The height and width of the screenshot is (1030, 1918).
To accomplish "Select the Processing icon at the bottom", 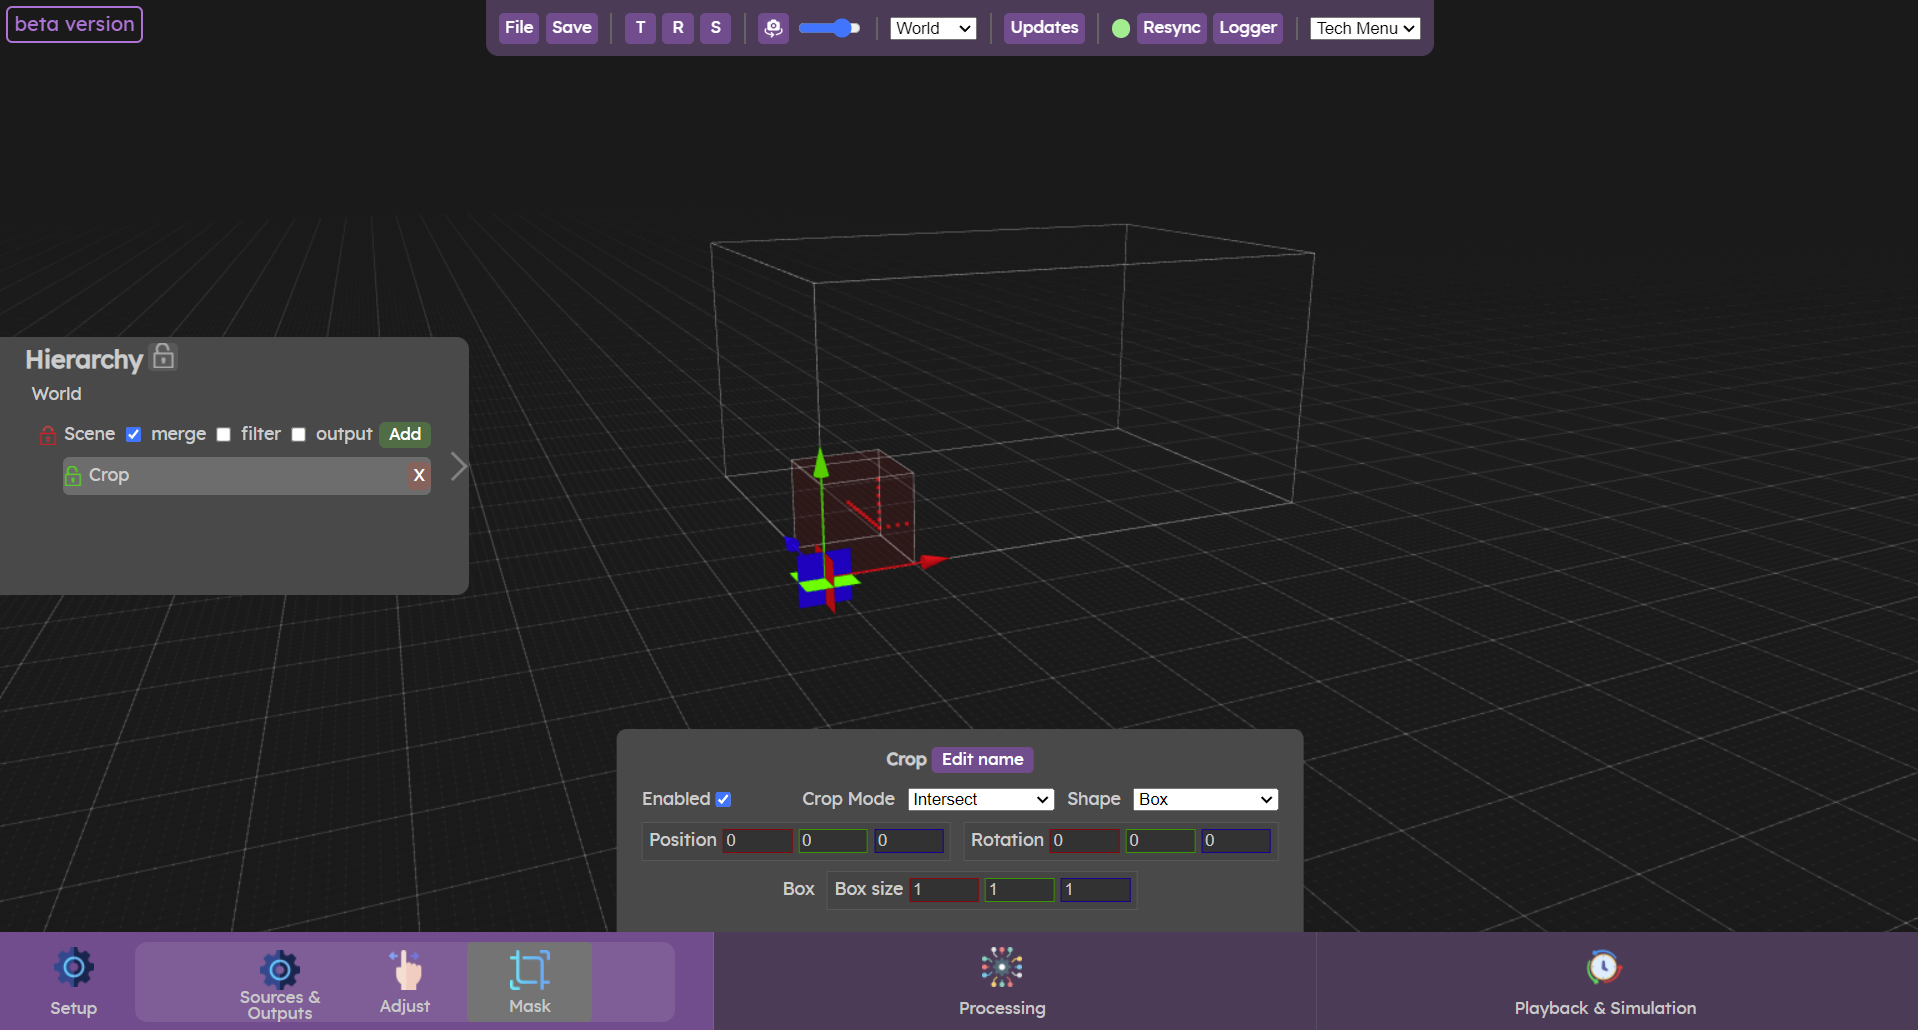I will point(1001,967).
